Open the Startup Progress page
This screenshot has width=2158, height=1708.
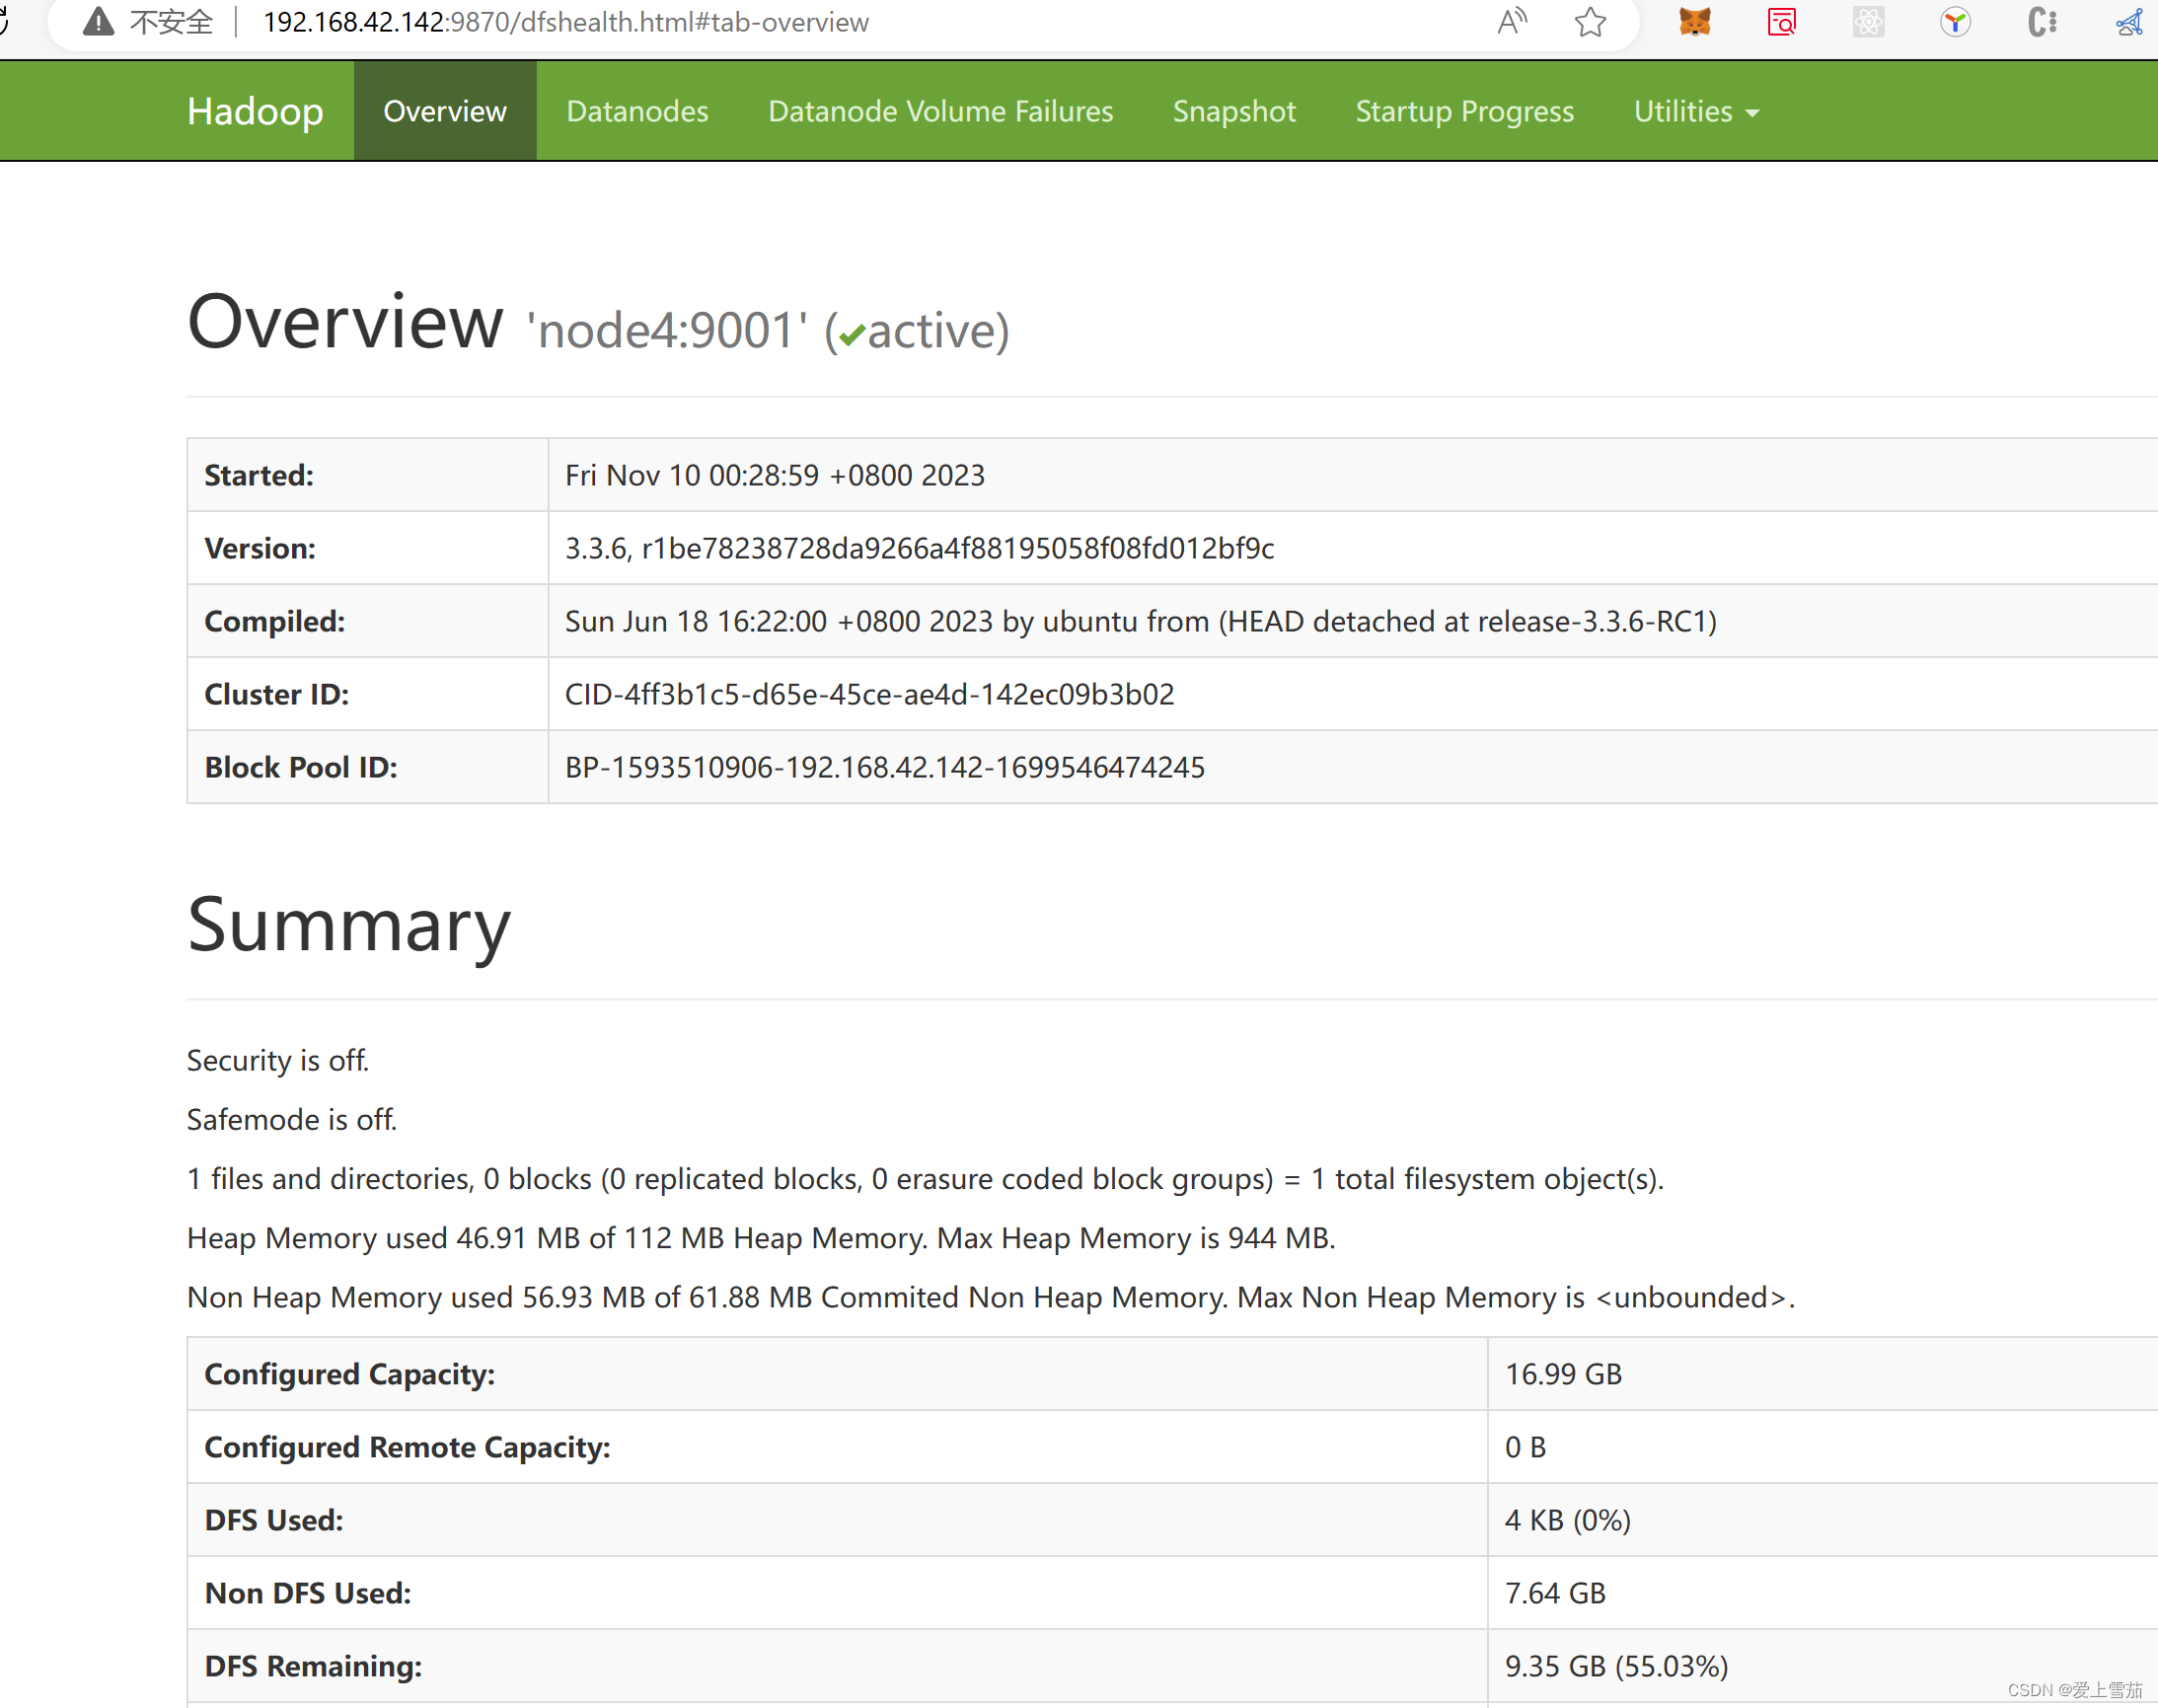pos(1464,109)
